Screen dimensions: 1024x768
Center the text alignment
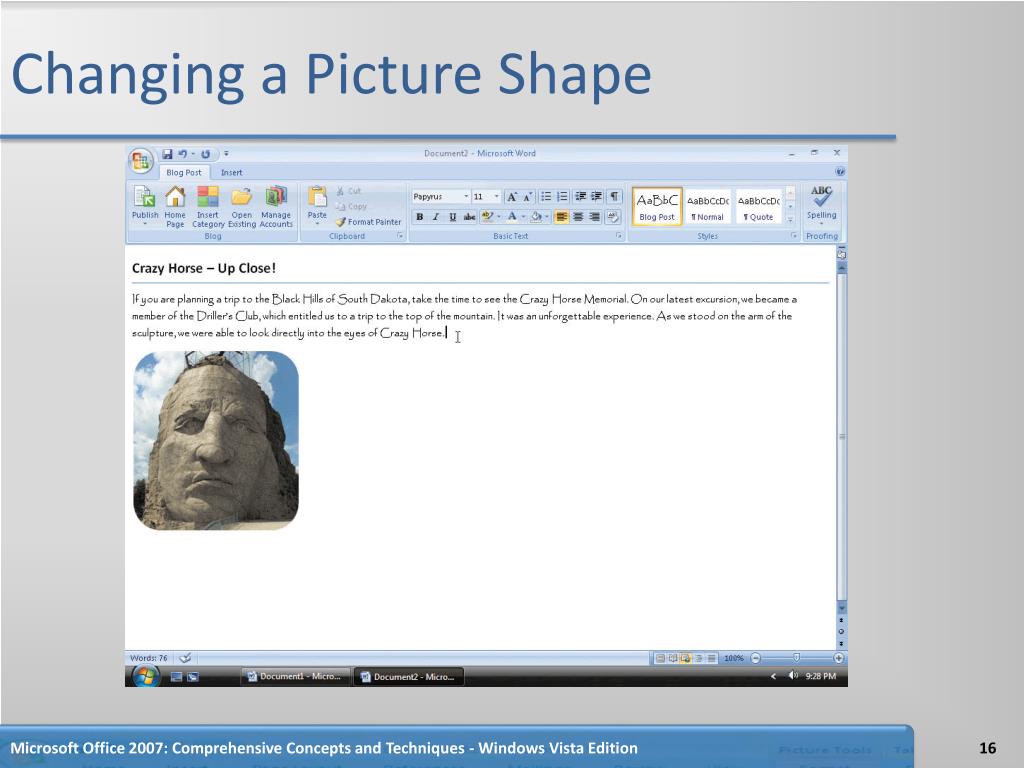(x=578, y=217)
